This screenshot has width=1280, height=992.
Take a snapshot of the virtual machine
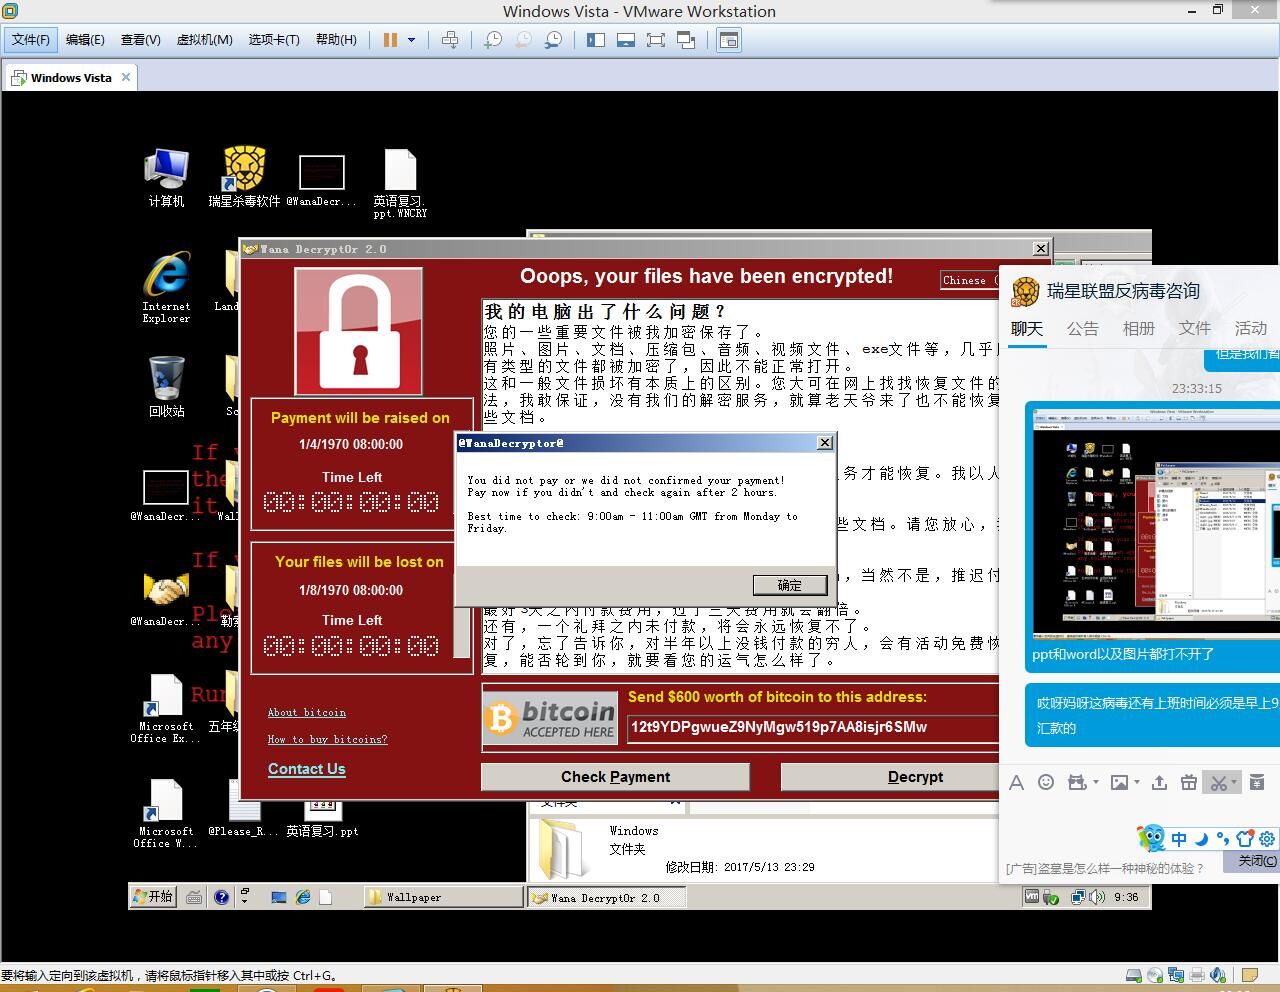[493, 40]
